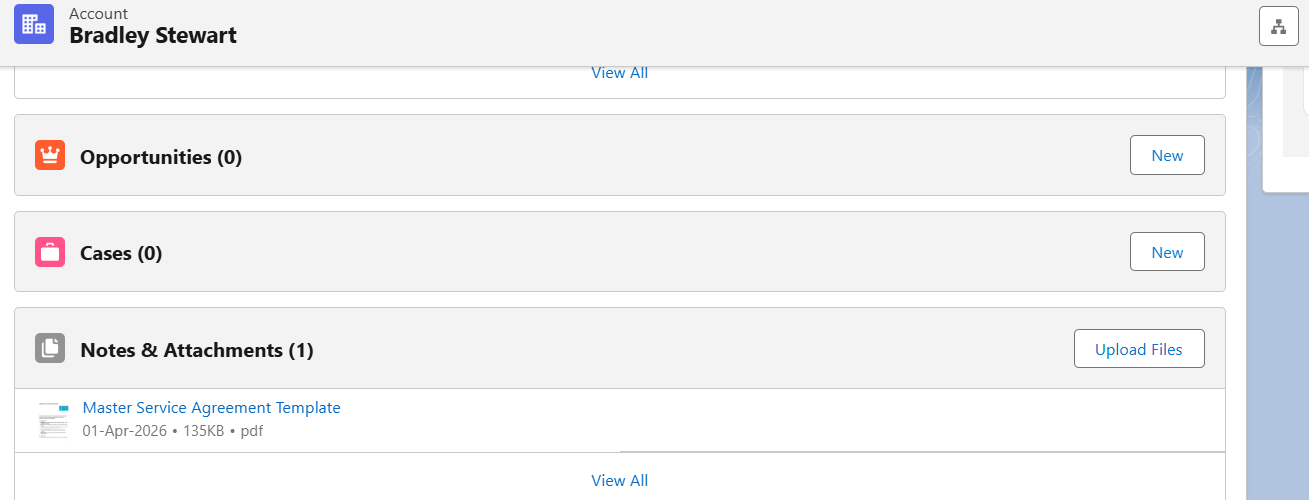Open Notes & Attachments (1) list heading
Viewport: 1309px width, 500px height.
tap(196, 350)
